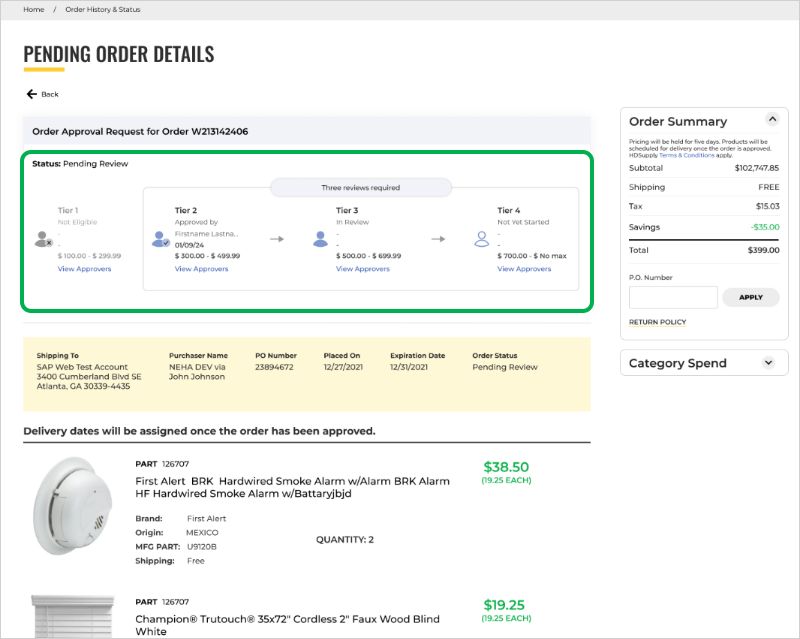Open the faux wood blind product image
Viewport: 800px width, 639px height.
click(x=73, y=617)
